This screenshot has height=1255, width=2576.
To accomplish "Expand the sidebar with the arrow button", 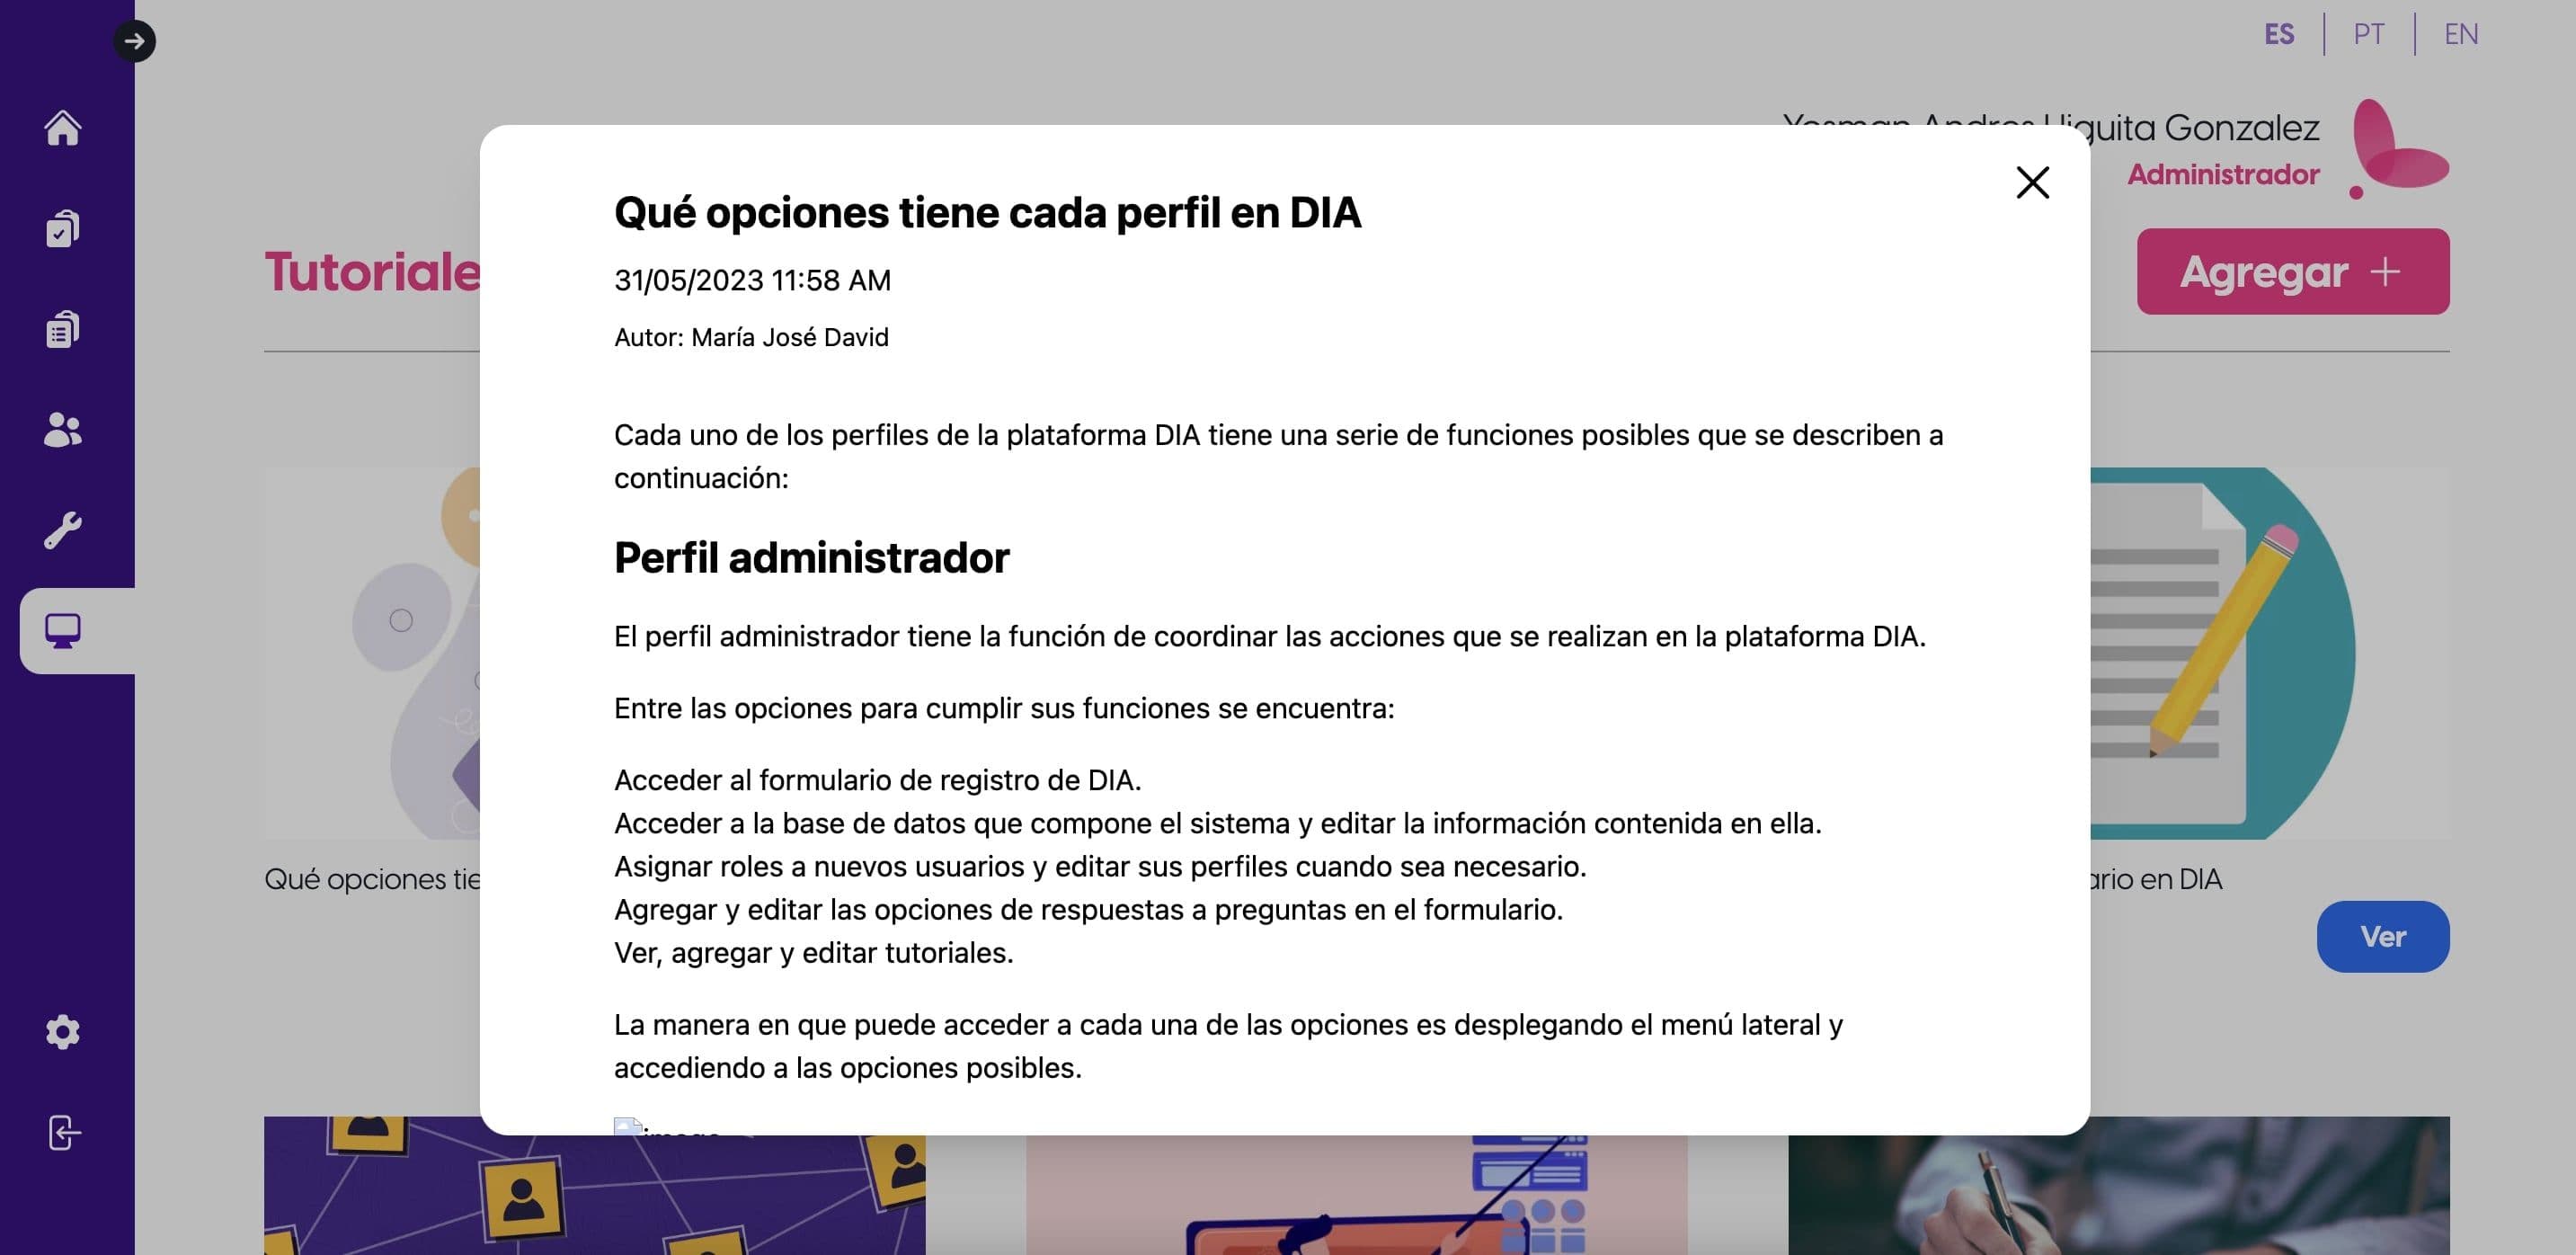I will point(134,41).
